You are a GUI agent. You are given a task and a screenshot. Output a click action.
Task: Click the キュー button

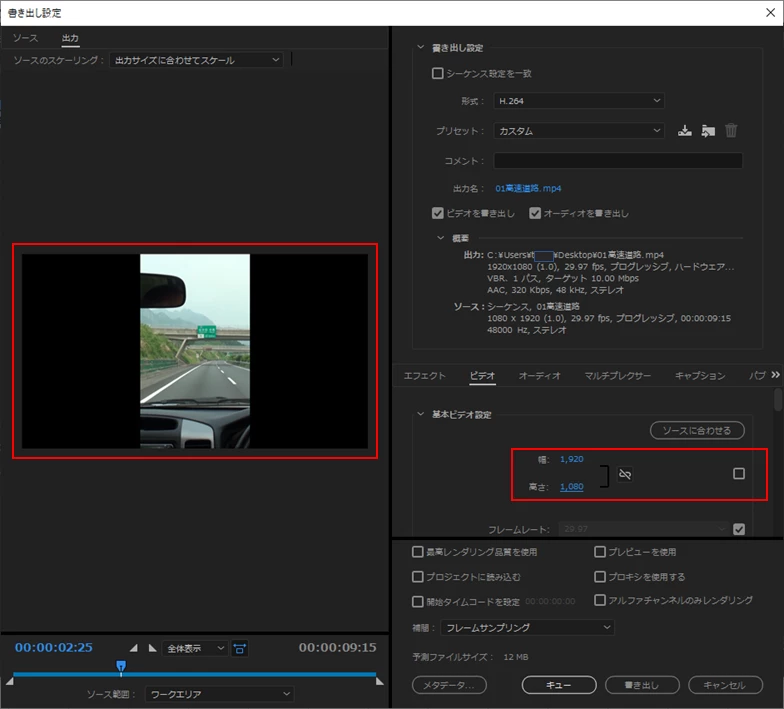559,685
